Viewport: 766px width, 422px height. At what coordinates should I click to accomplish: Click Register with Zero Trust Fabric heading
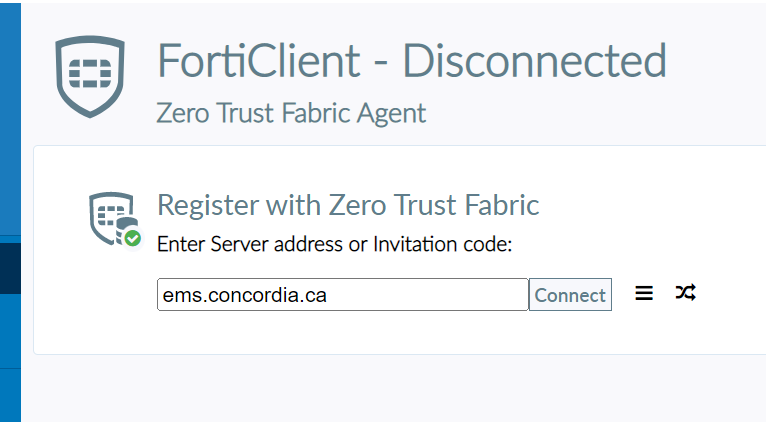coord(348,205)
